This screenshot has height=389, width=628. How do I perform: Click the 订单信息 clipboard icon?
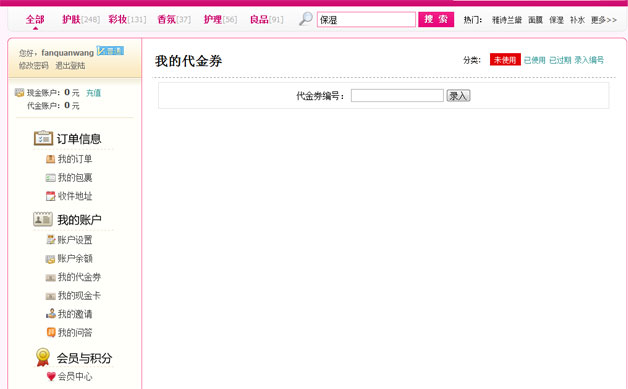[43, 138]
